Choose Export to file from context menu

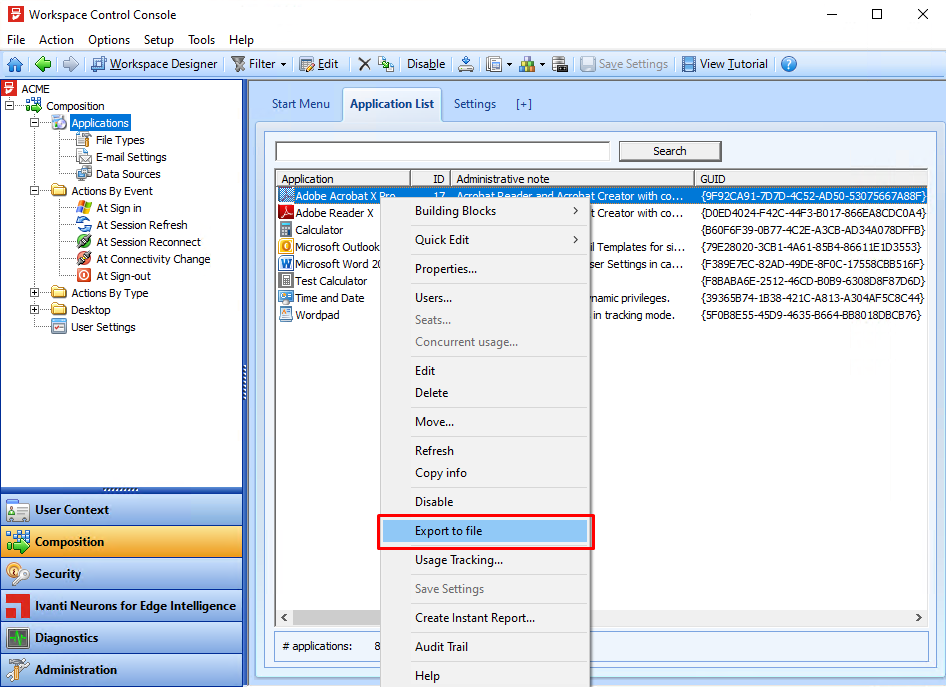coord(484,531)
